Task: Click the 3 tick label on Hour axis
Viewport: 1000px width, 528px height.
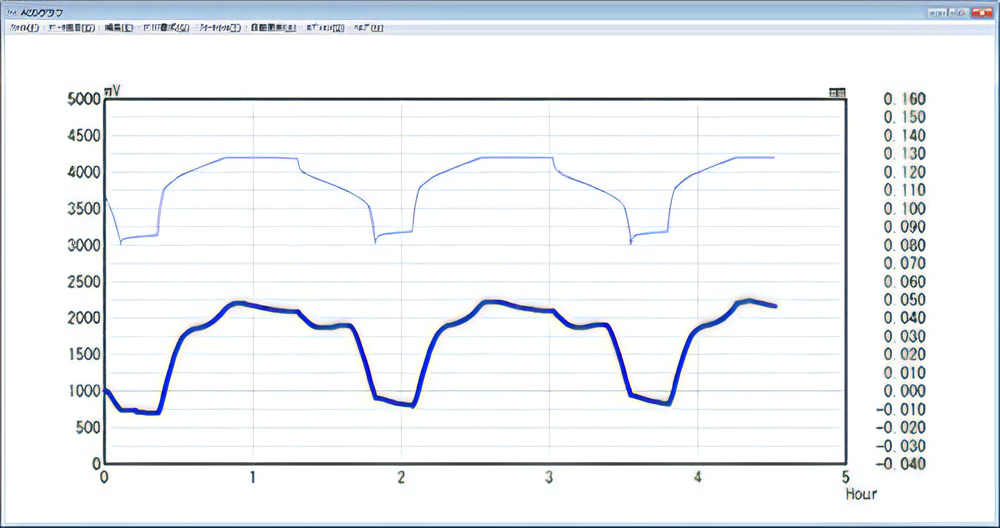Action: (548, 477)
